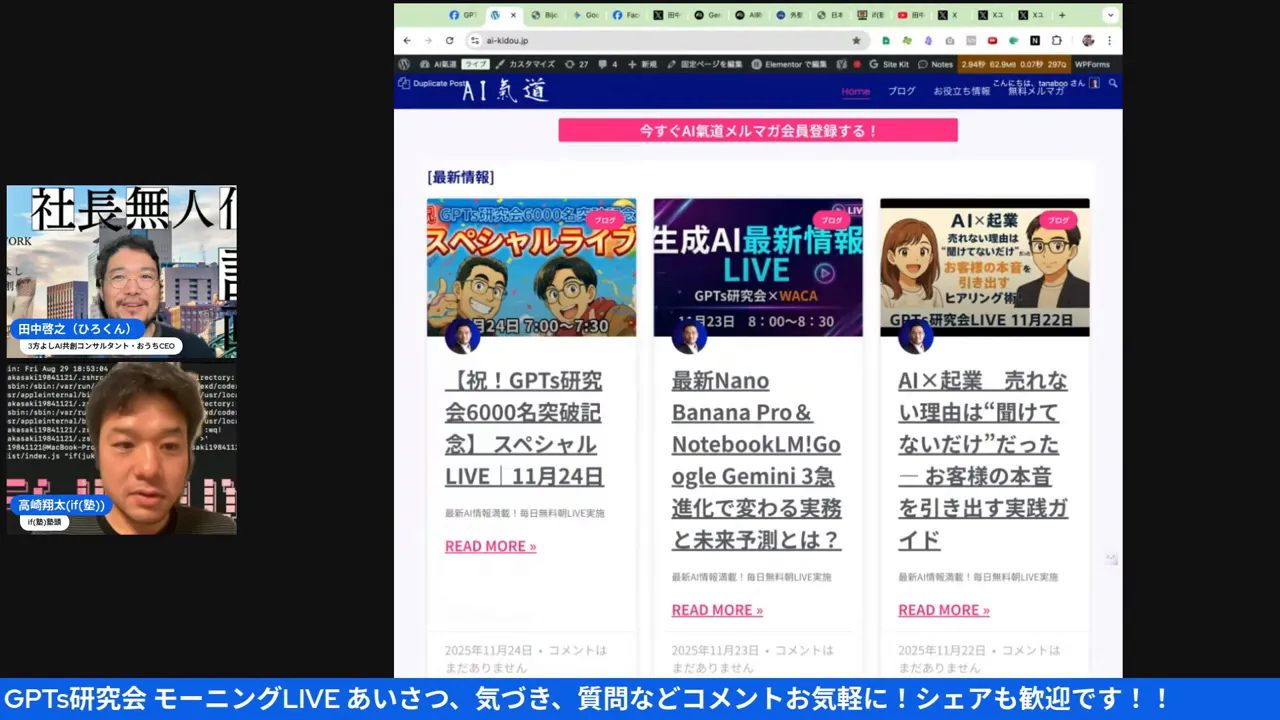The image size is (1280, 720).
Task: Open the 新規 dropdown in the admin bar
Action: point(646,64)
